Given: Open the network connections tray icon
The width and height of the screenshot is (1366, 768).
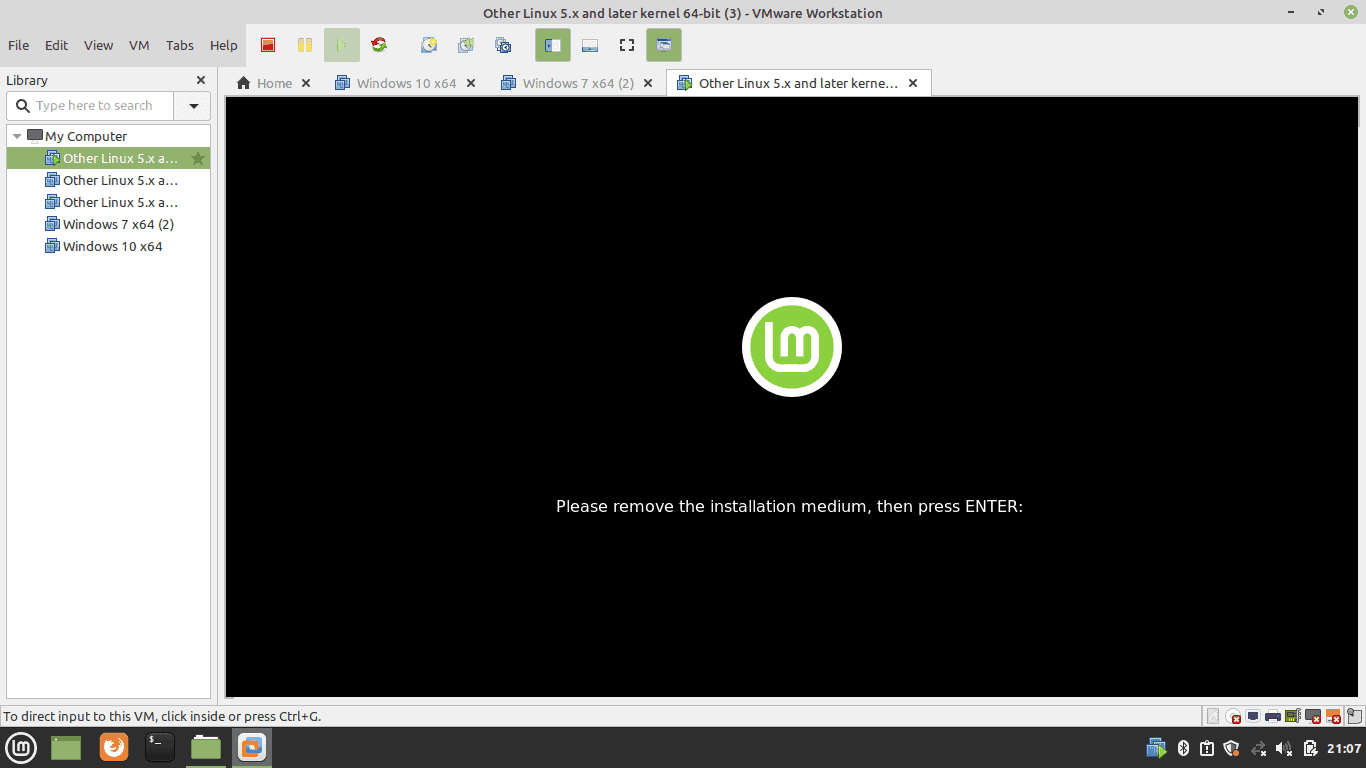Looking at the screenshot, I should [1258, 748].
